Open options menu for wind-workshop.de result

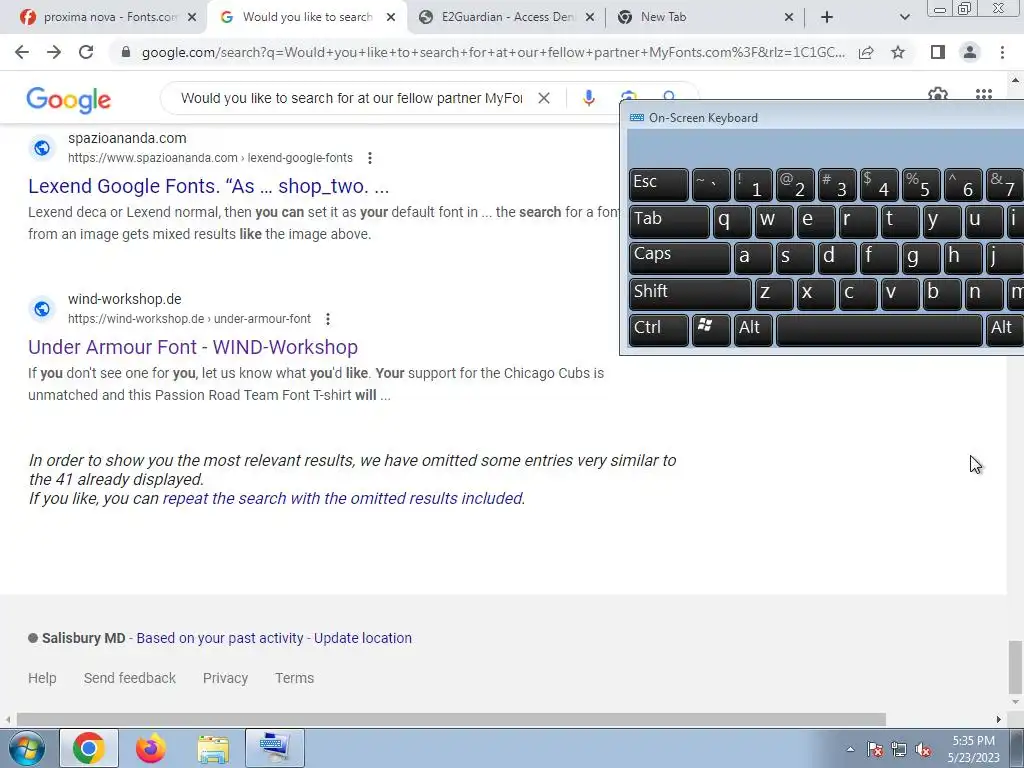[328, 319]
